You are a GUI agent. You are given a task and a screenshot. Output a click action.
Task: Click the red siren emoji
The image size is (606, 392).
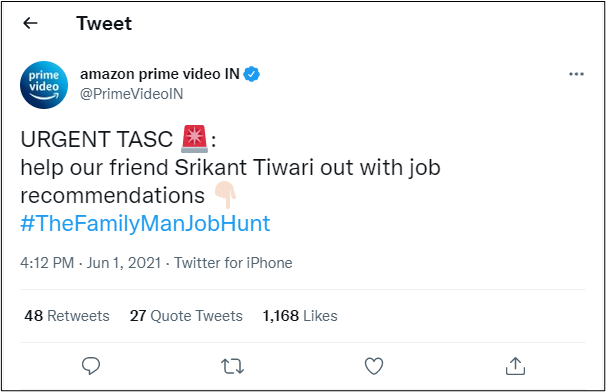click(194, 139)
